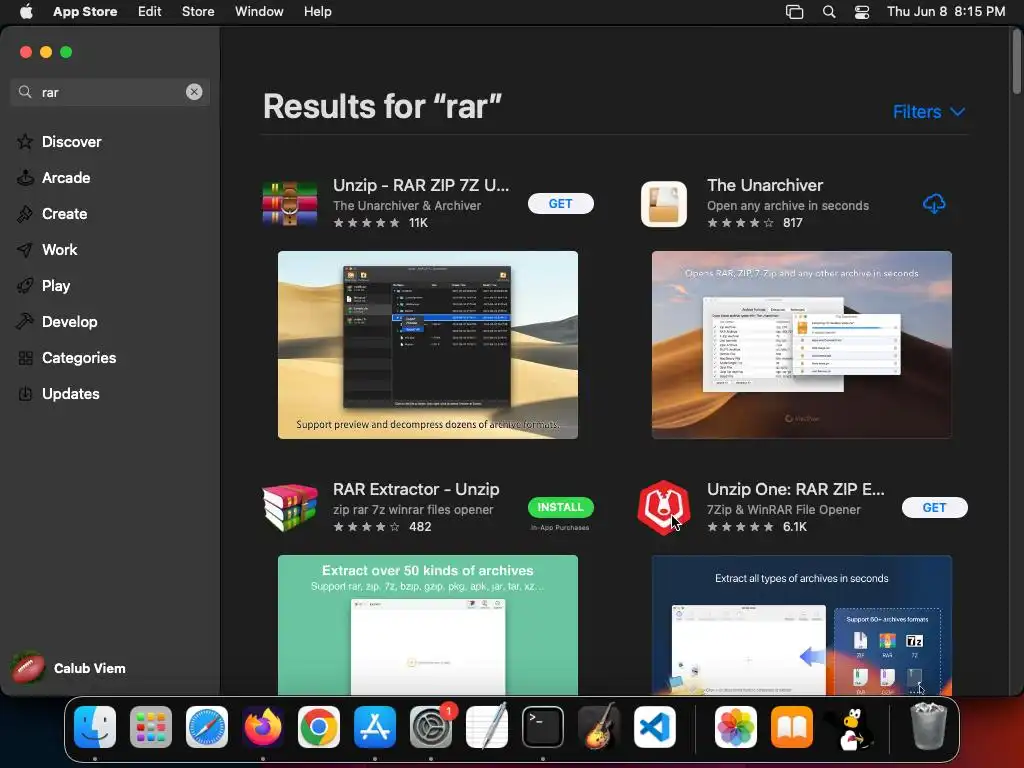Open the Control Center in menu bar

[x=862, y=12]
